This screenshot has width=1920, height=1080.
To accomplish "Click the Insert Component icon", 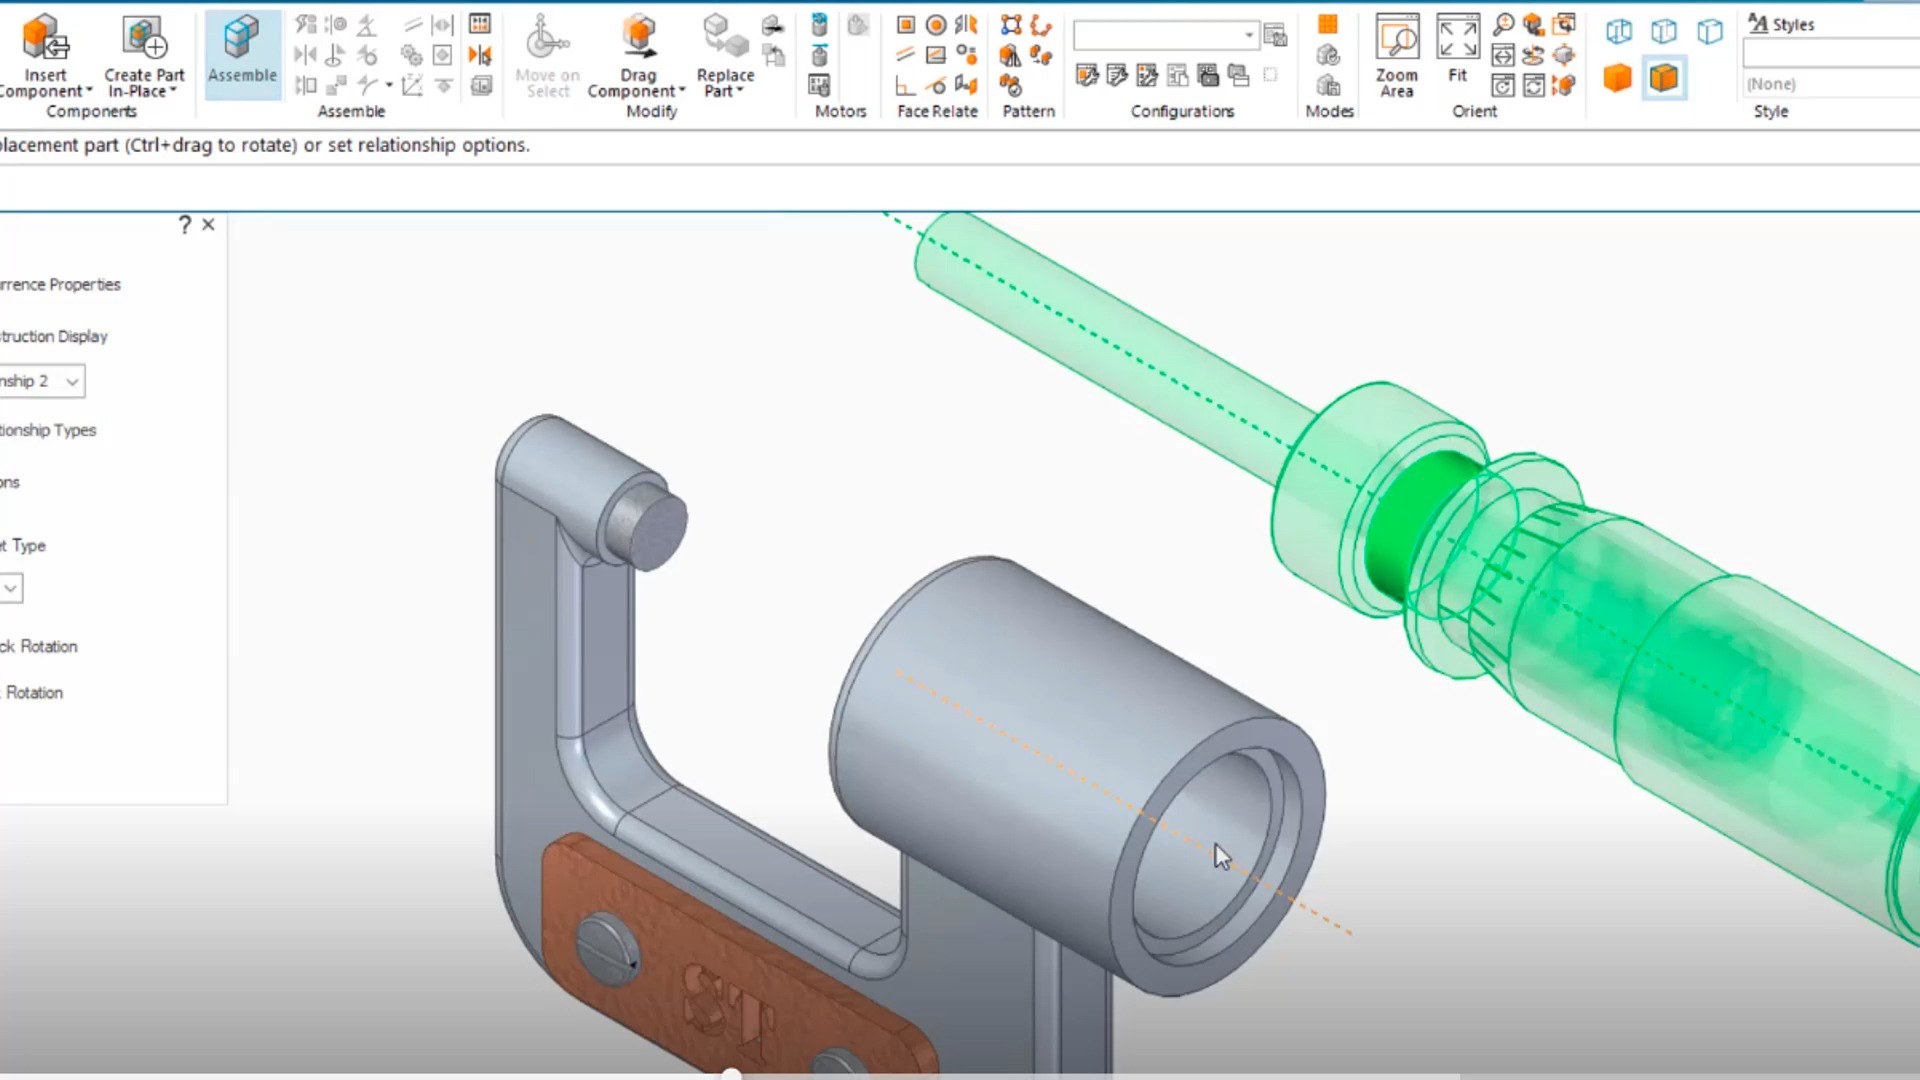I will point(44,38).
